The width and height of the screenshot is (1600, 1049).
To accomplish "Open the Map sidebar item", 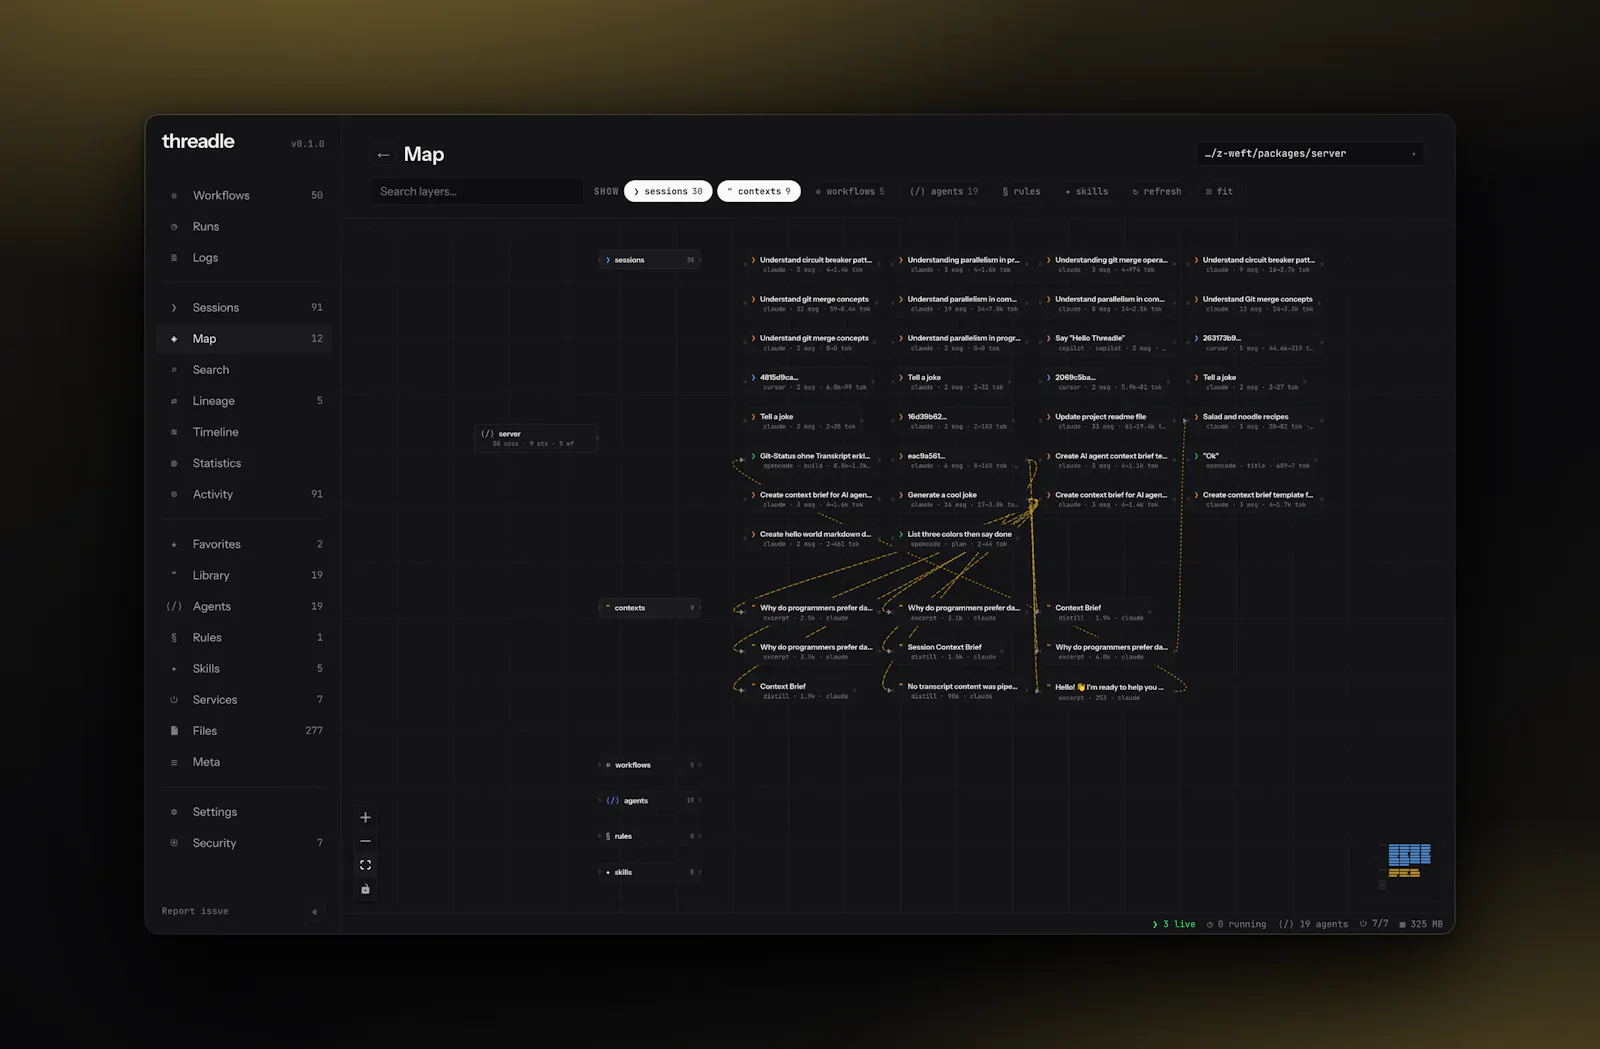I will 244,339.
